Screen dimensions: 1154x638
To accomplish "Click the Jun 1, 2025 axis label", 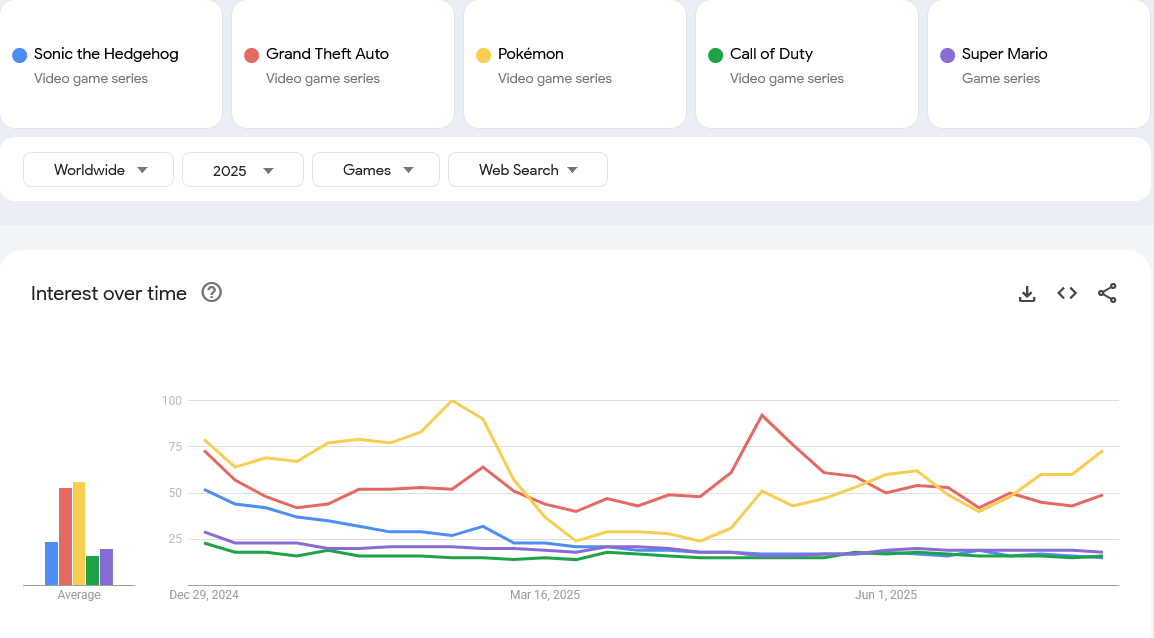I will [x=886, y=595].
